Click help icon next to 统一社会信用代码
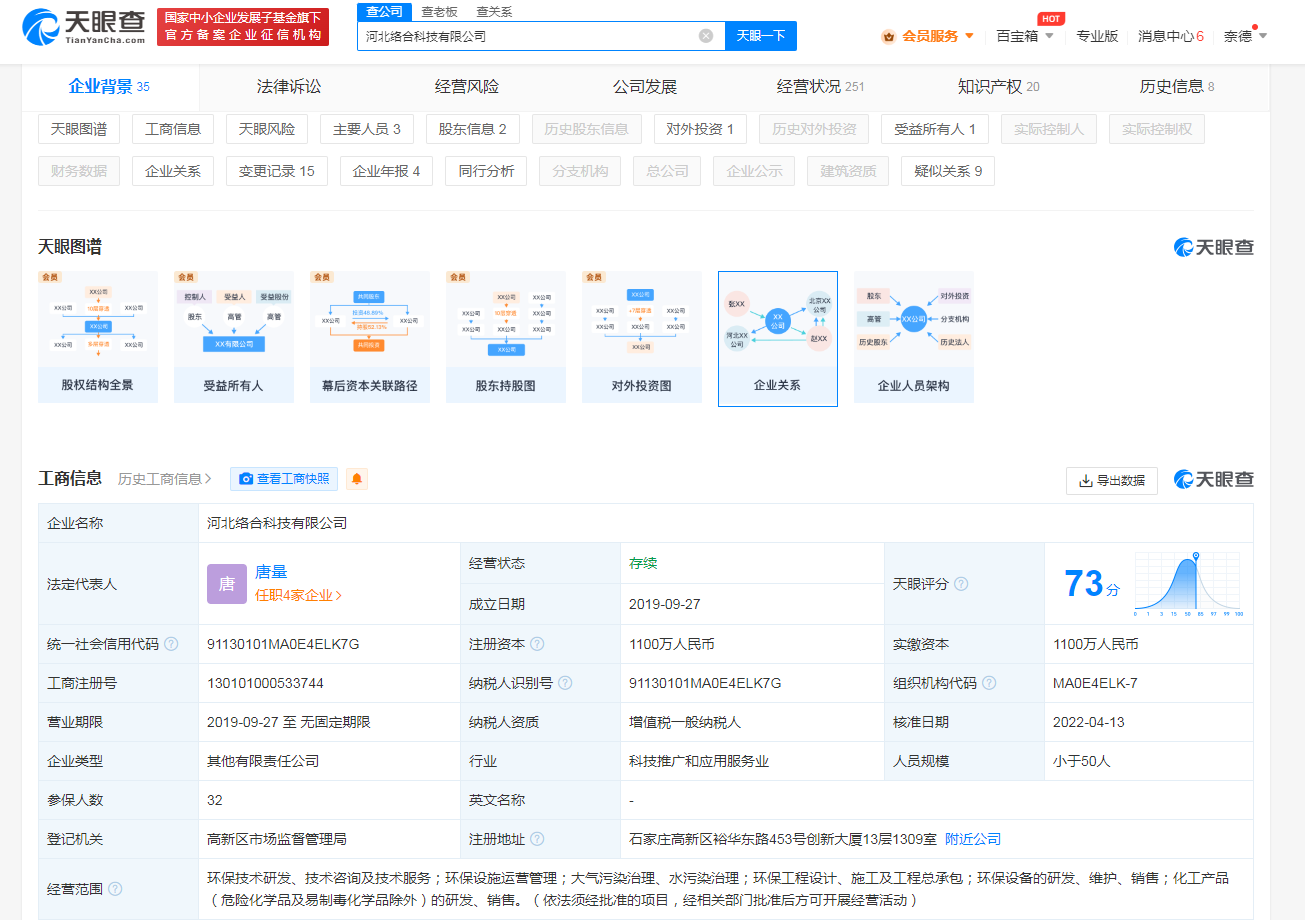Image resolution: width=1305 pixels, height=920 pixels. (x=171, y=644)
